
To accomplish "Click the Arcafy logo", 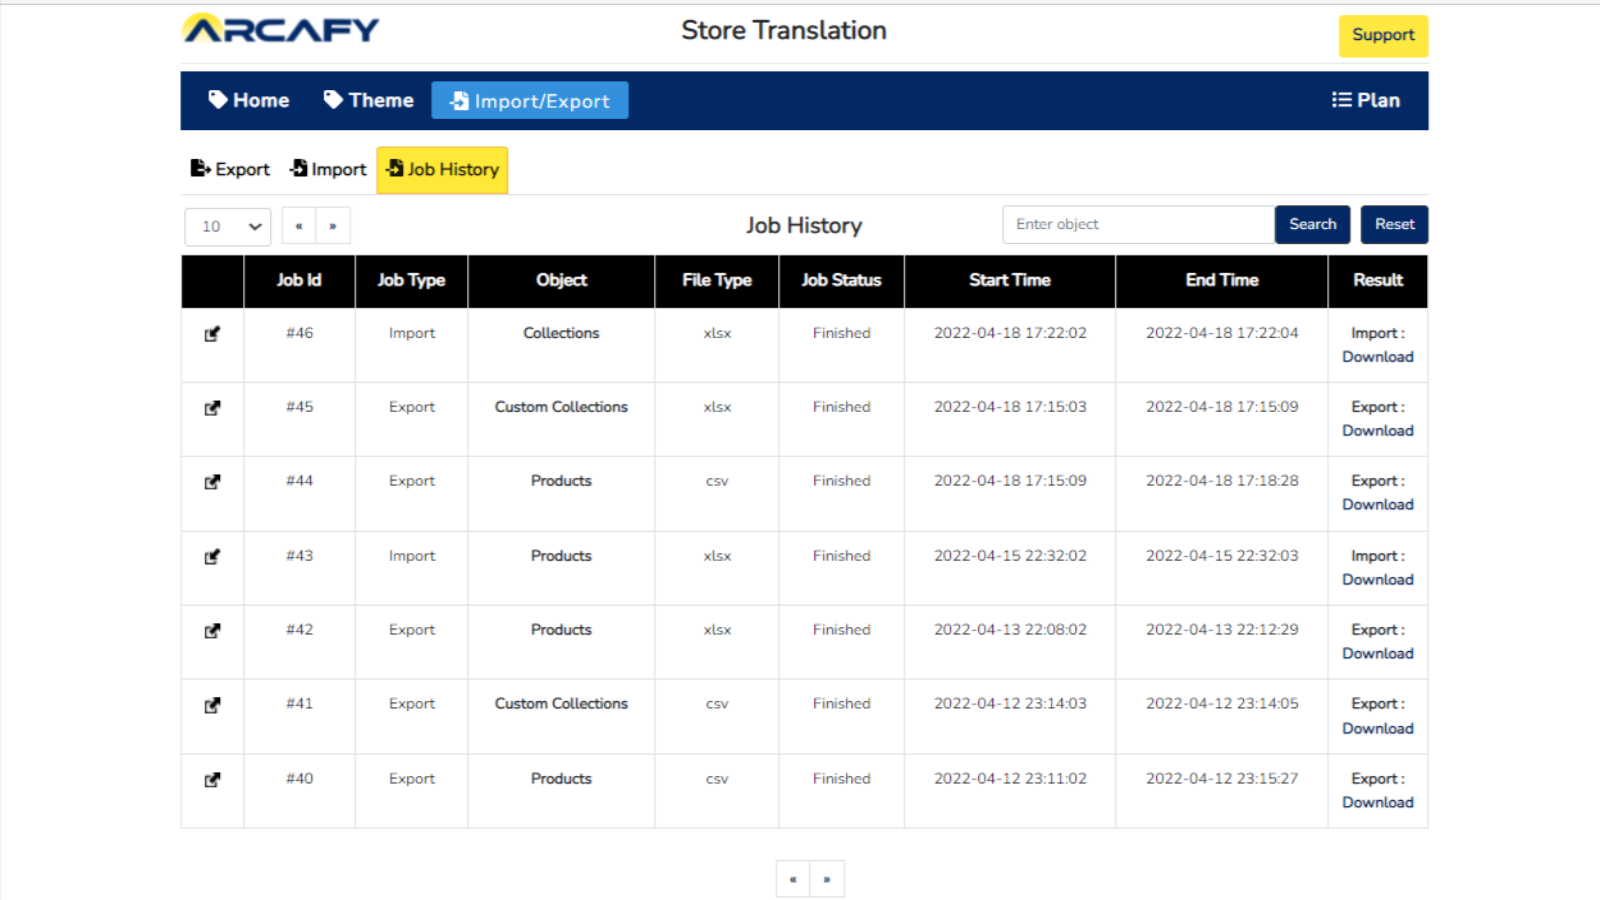I will tap(281, 30).
